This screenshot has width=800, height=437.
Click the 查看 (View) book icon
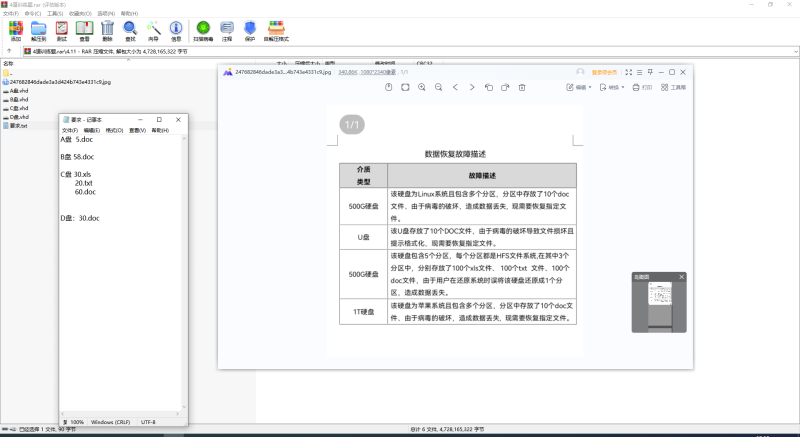(84, 31)
